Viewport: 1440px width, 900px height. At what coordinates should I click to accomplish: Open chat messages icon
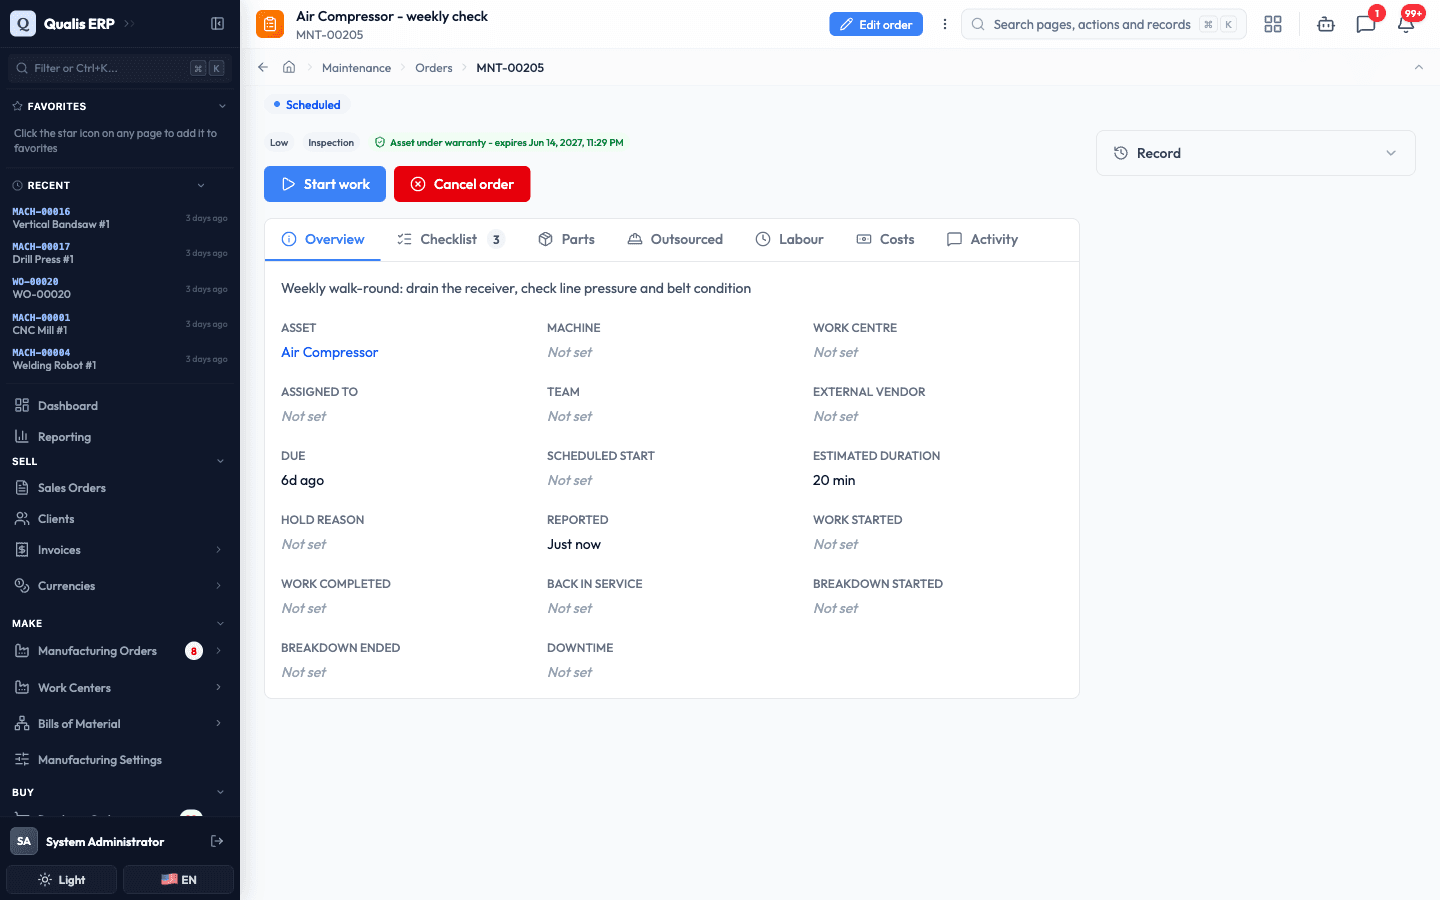[x=1366, y=24]
